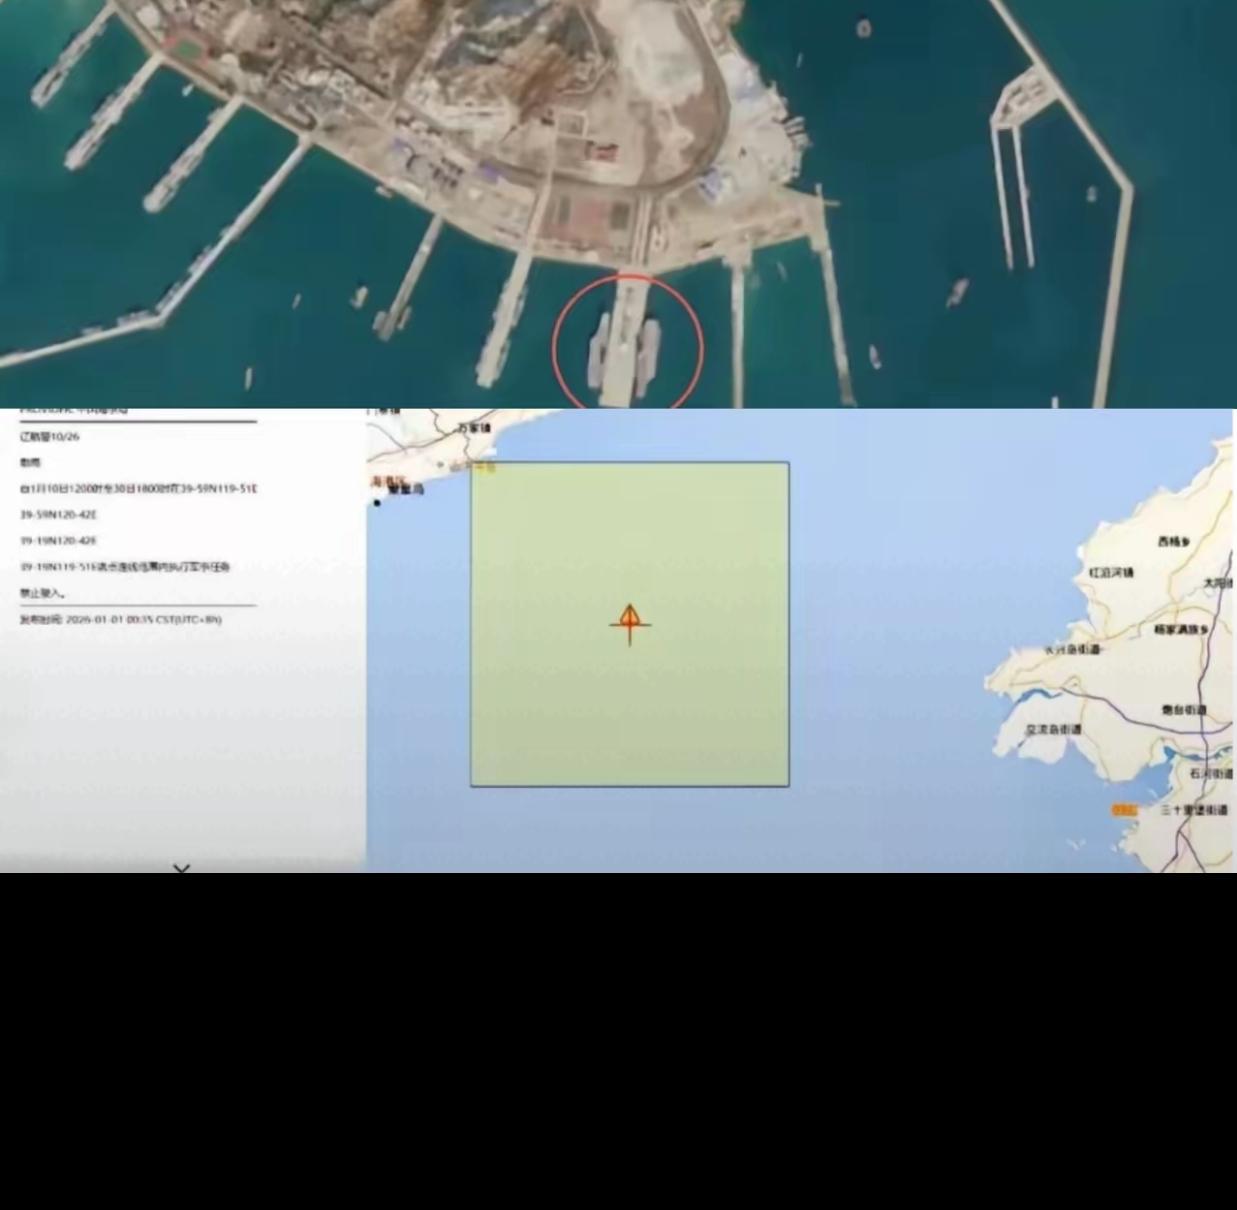Click the map label '杨家满族乡'
The height and width of the screenshot is (1210, 1237).
(1181, 630)
